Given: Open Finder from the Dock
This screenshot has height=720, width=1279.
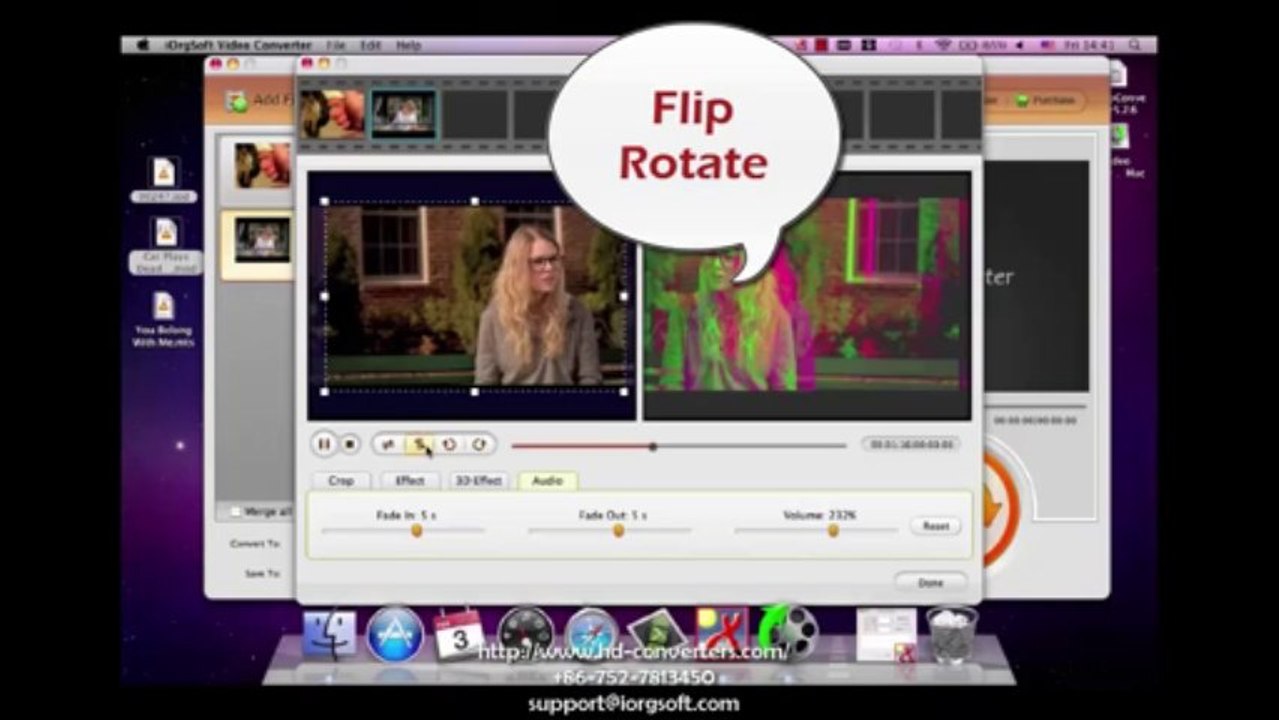Looking at the screenshot, I should (x=329, y=635).
